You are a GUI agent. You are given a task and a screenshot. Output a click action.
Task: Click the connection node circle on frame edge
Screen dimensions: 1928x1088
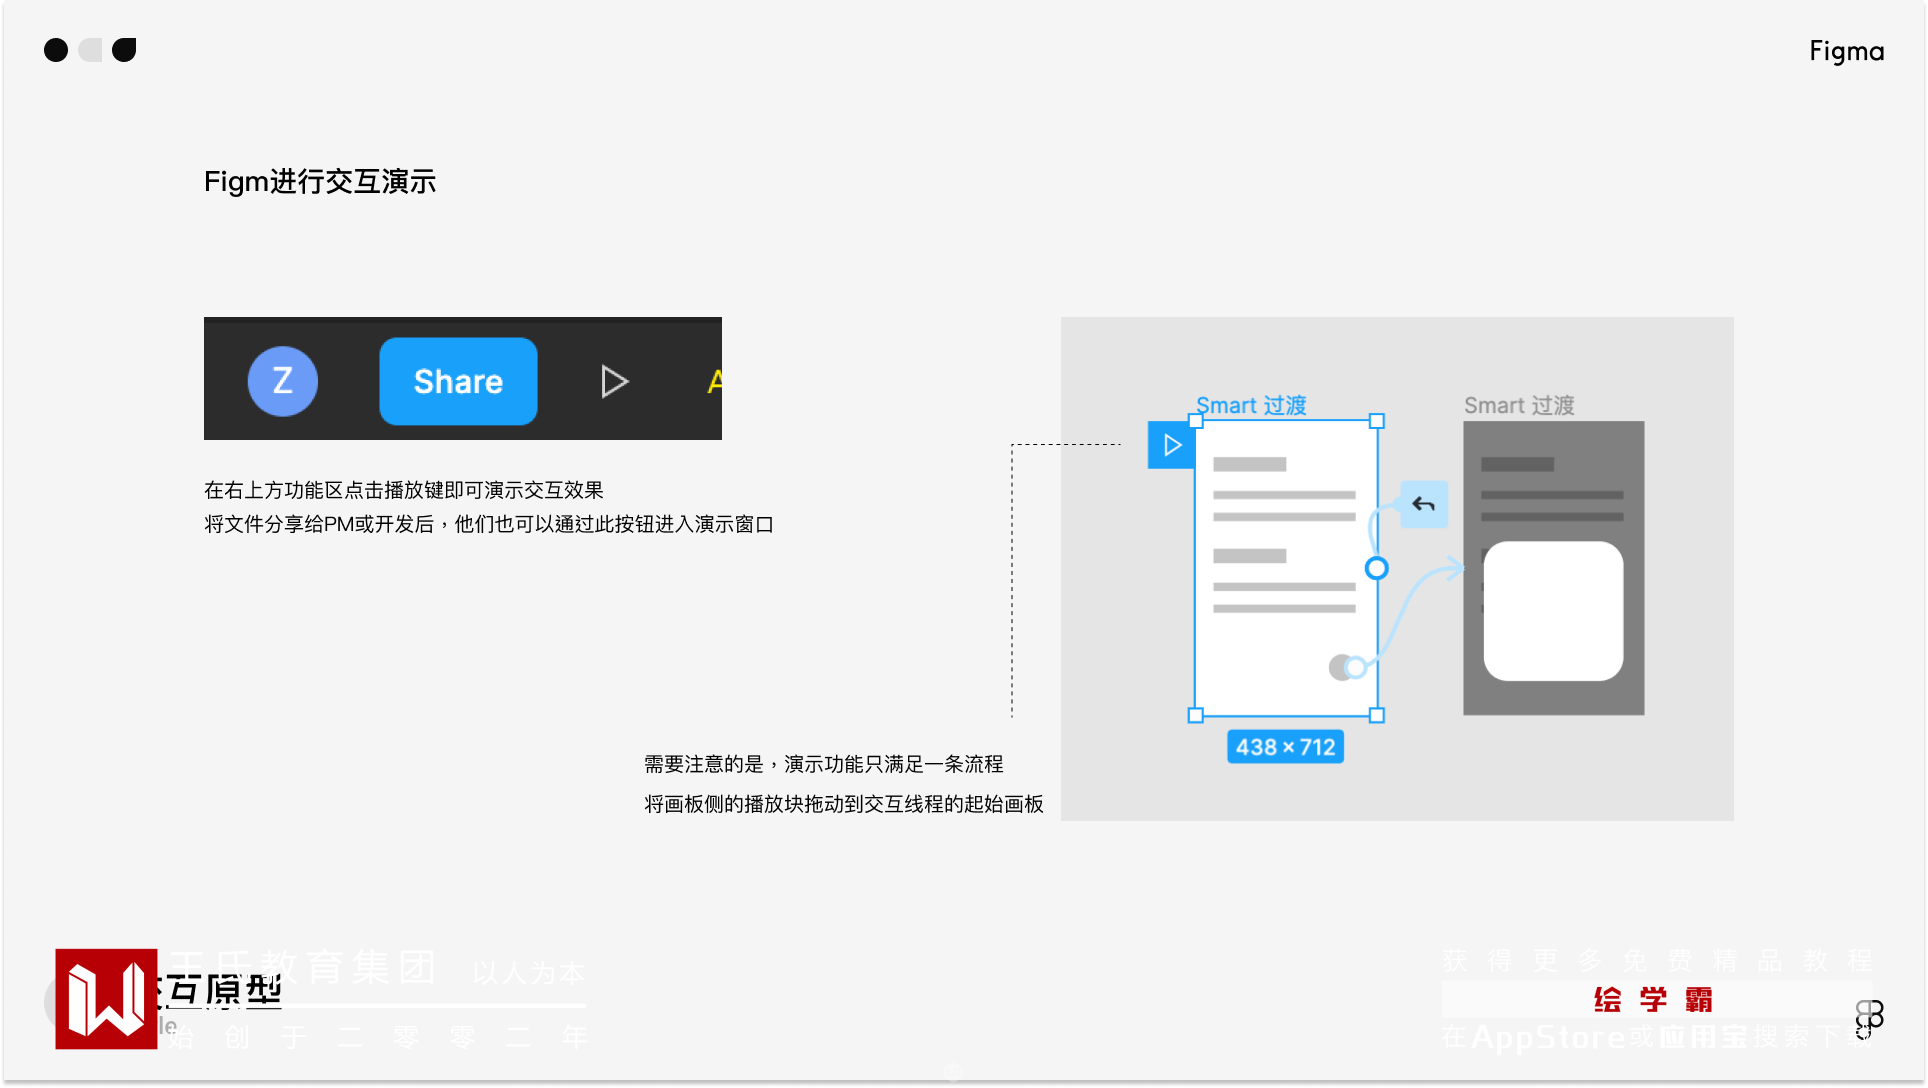(x=1376, y=568)
